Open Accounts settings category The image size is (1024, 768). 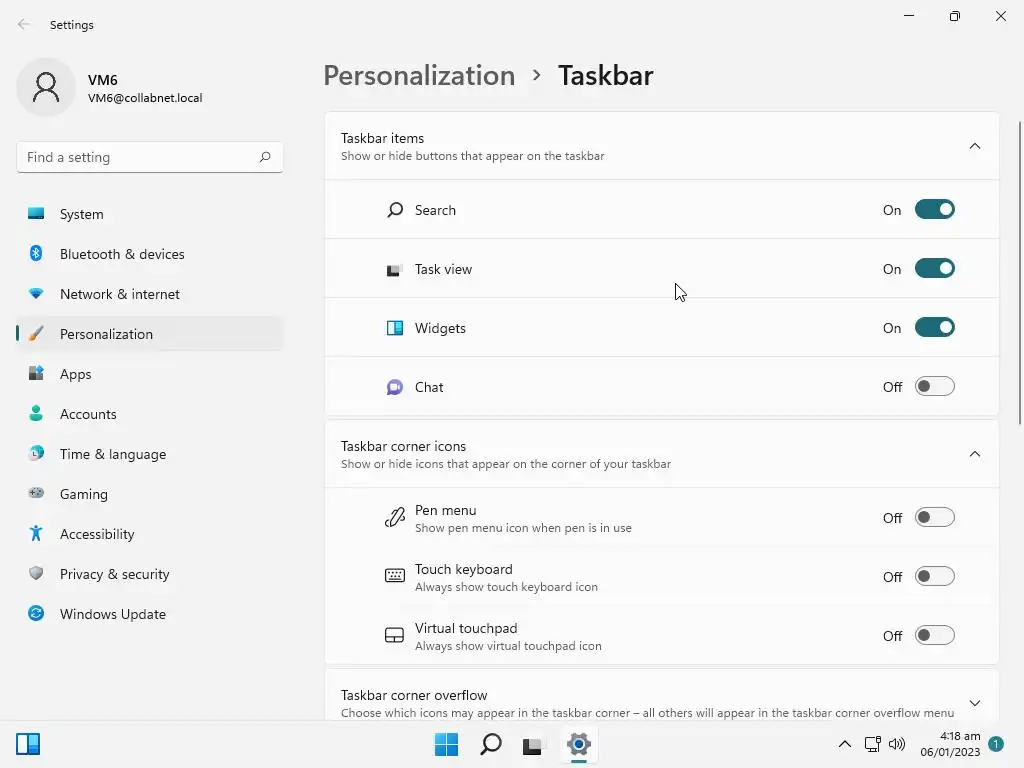(x=150, y=414)
